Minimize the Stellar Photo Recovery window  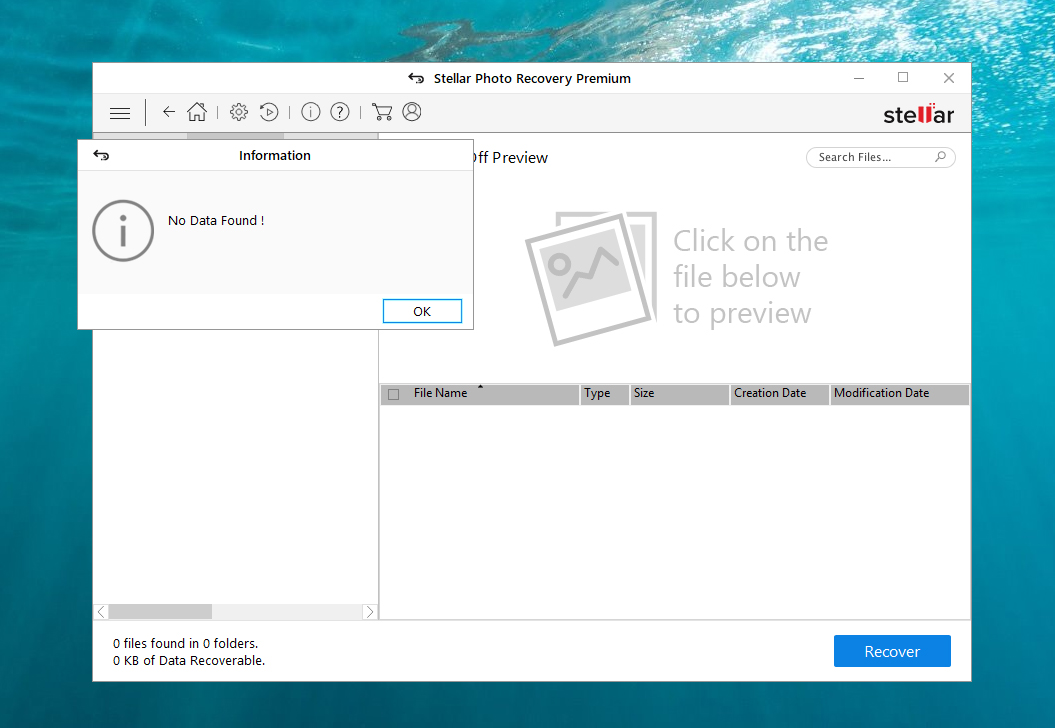point(859,78)
